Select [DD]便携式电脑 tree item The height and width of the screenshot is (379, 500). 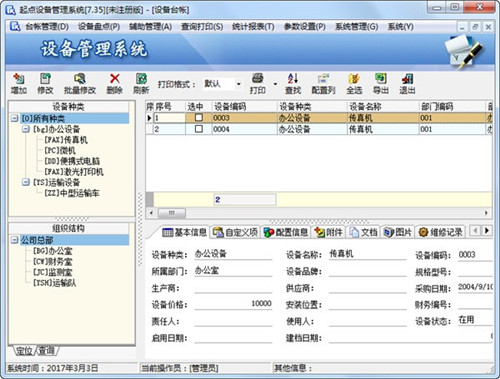pos(72,161)
